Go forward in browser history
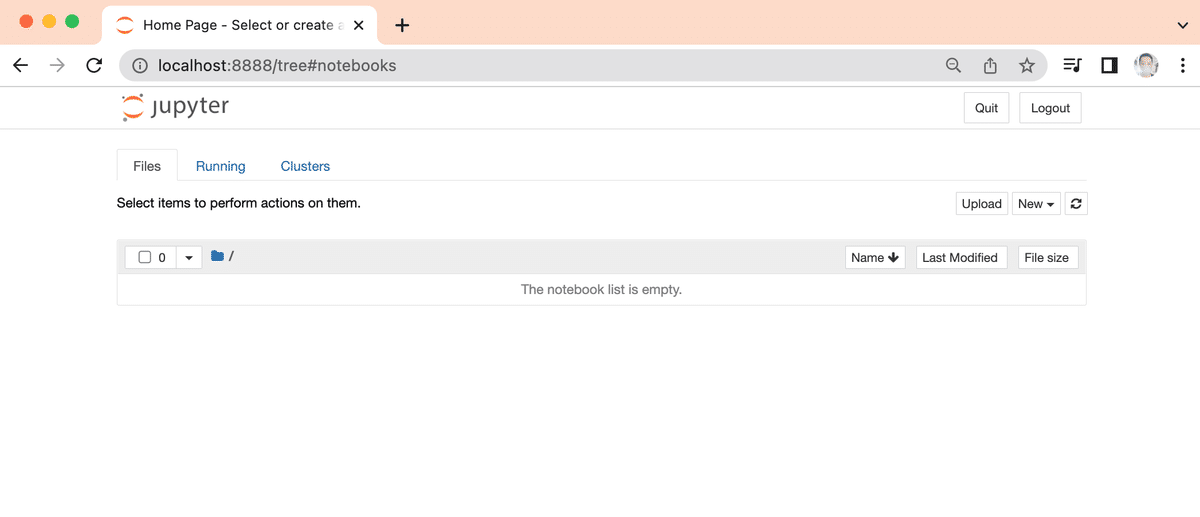The height and width of the screenshot is (517, 1200). [57, 66]
